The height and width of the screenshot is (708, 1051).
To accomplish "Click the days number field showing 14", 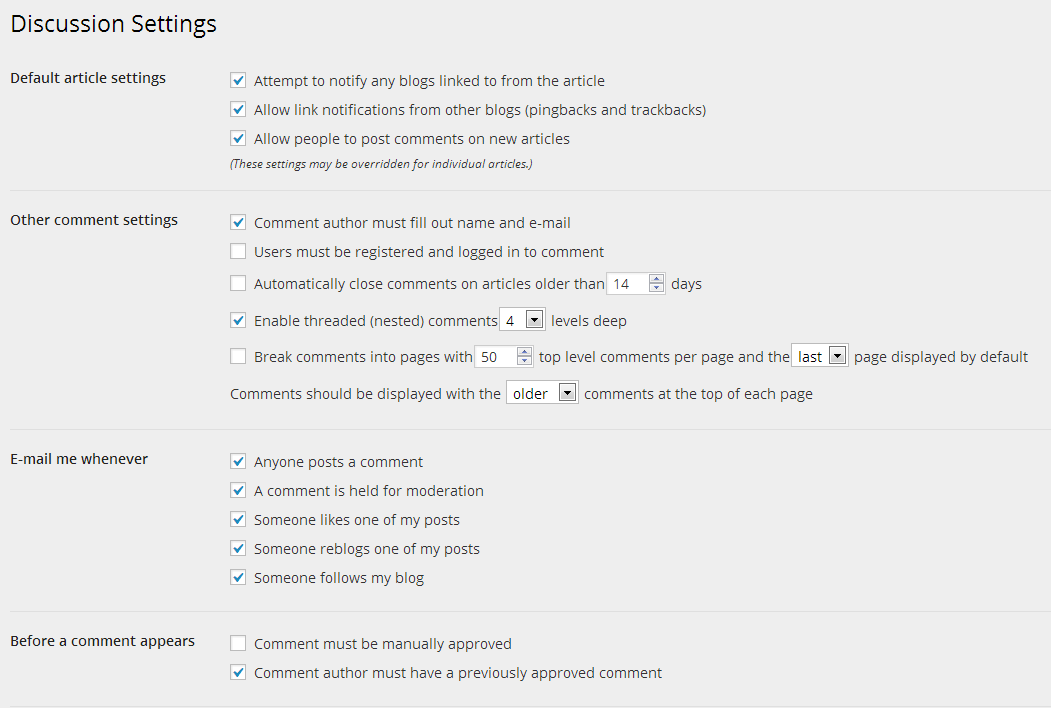I will click(627, 284).
